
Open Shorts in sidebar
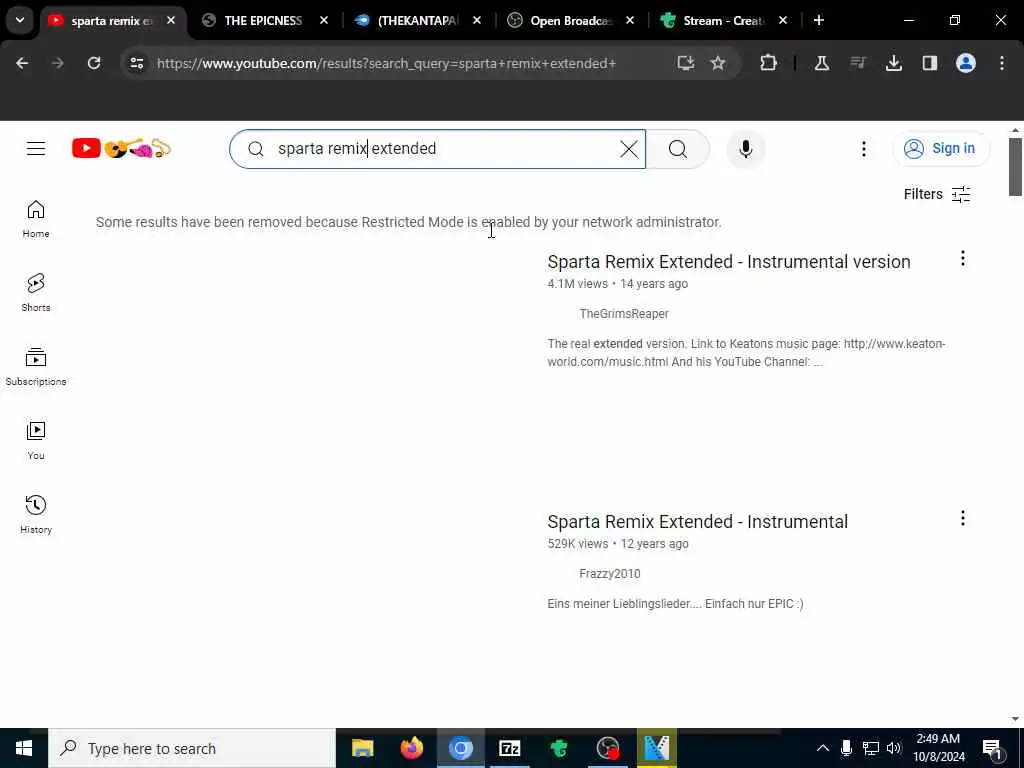click(36, 293)
